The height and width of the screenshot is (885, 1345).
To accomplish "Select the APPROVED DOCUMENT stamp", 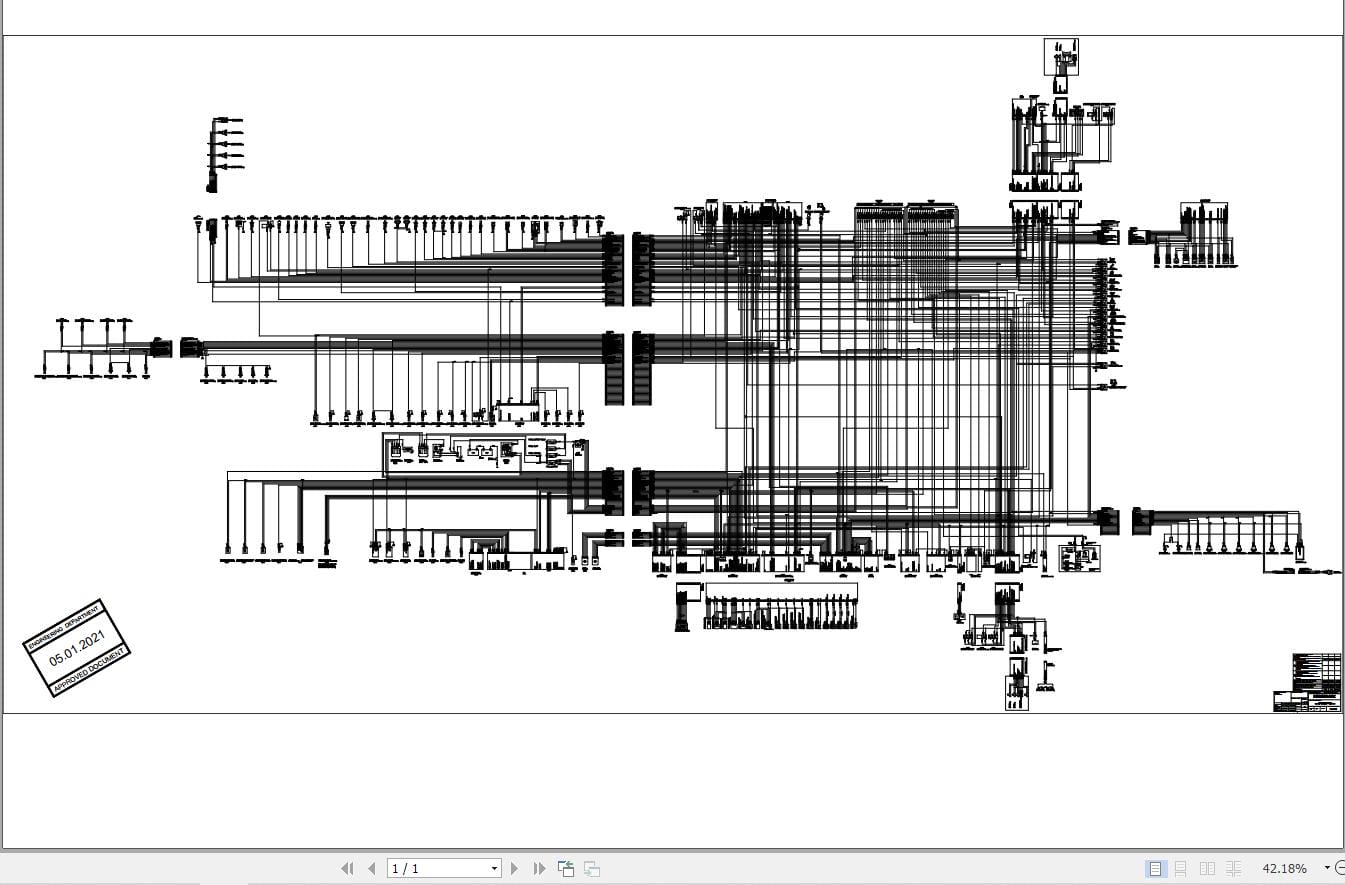I will 89,673.
